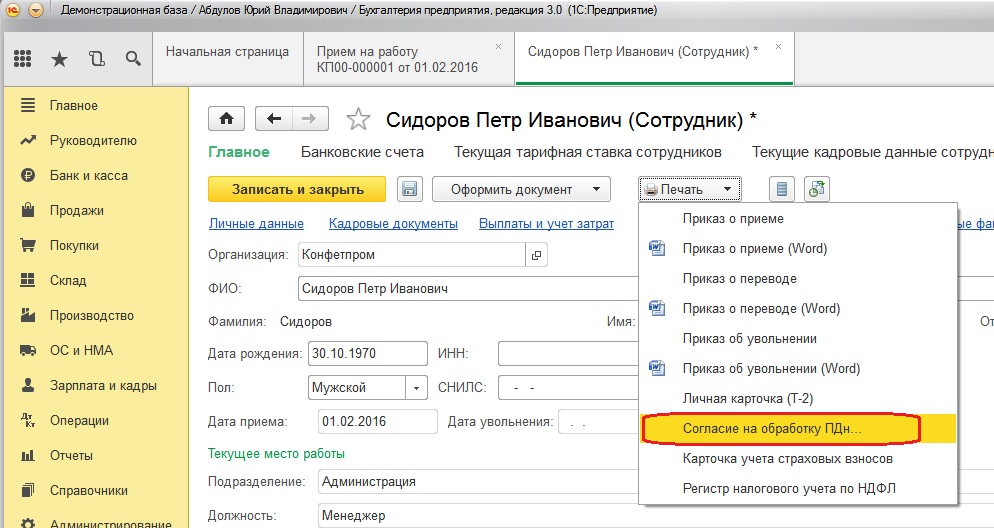Open the Выплаты и учет затрат link
The image size is (994, 528).
pyautogui.click(x=546, y=223)
